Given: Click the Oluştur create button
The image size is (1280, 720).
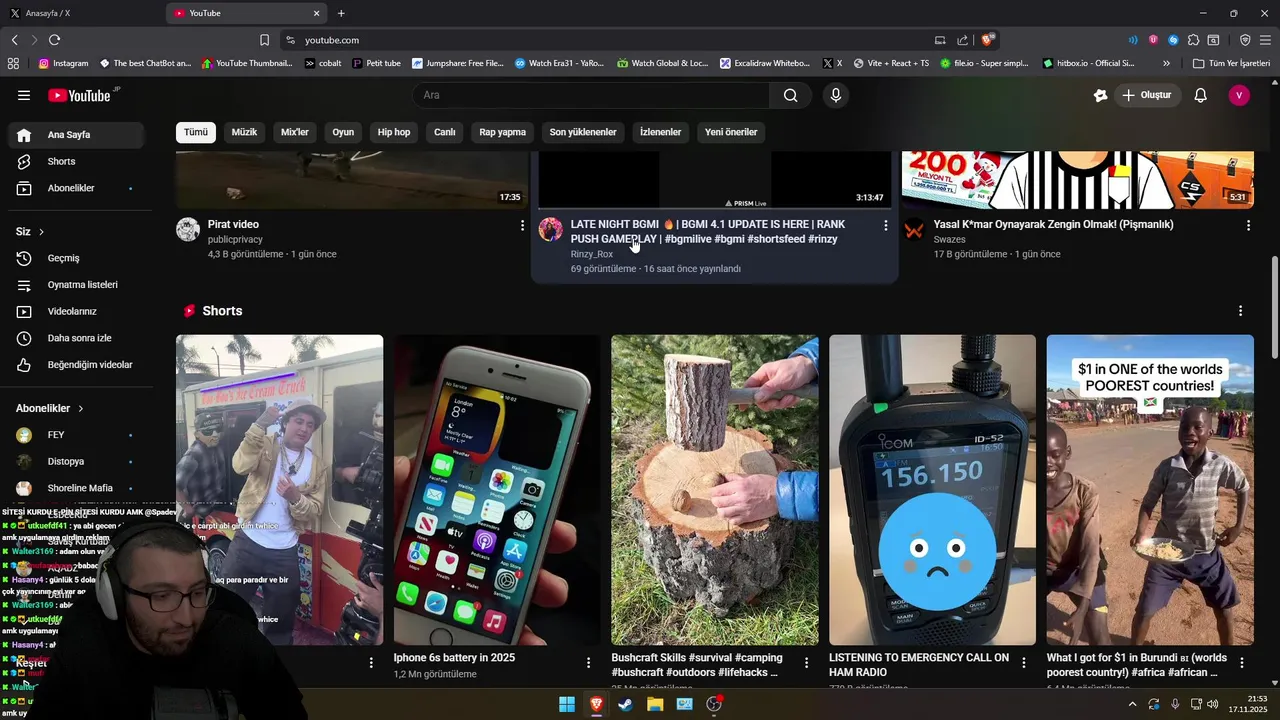Looking at the screenshot, I should click(x=1147, y=95).
